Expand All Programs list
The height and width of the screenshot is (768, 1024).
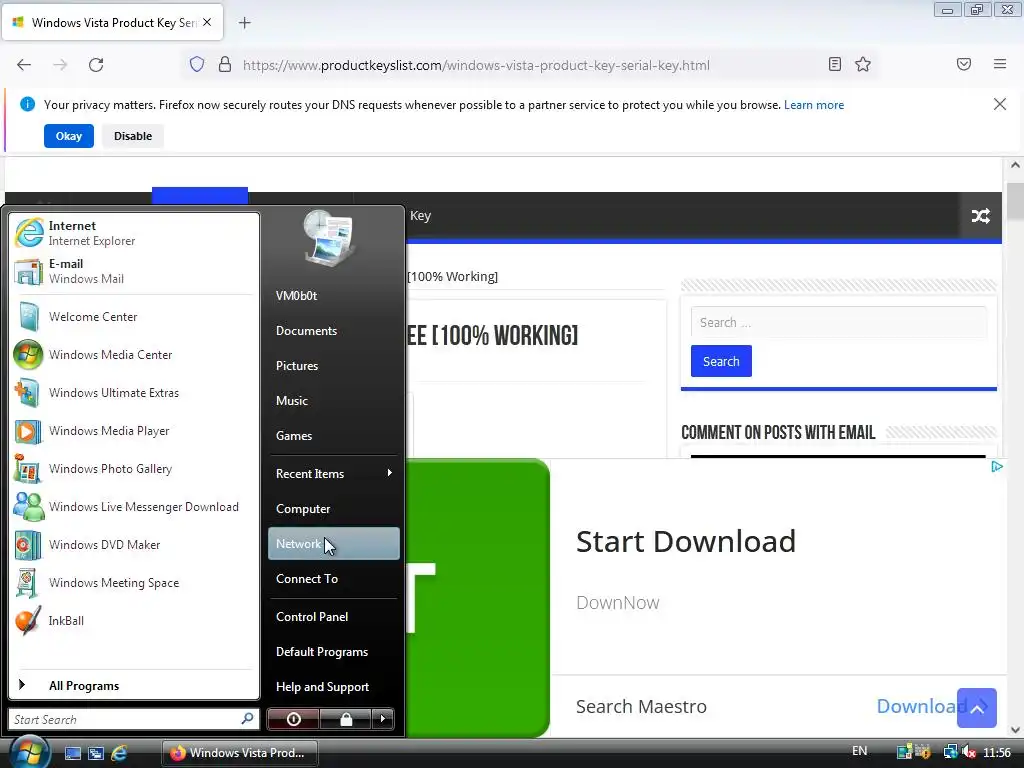tap(134, 685)
